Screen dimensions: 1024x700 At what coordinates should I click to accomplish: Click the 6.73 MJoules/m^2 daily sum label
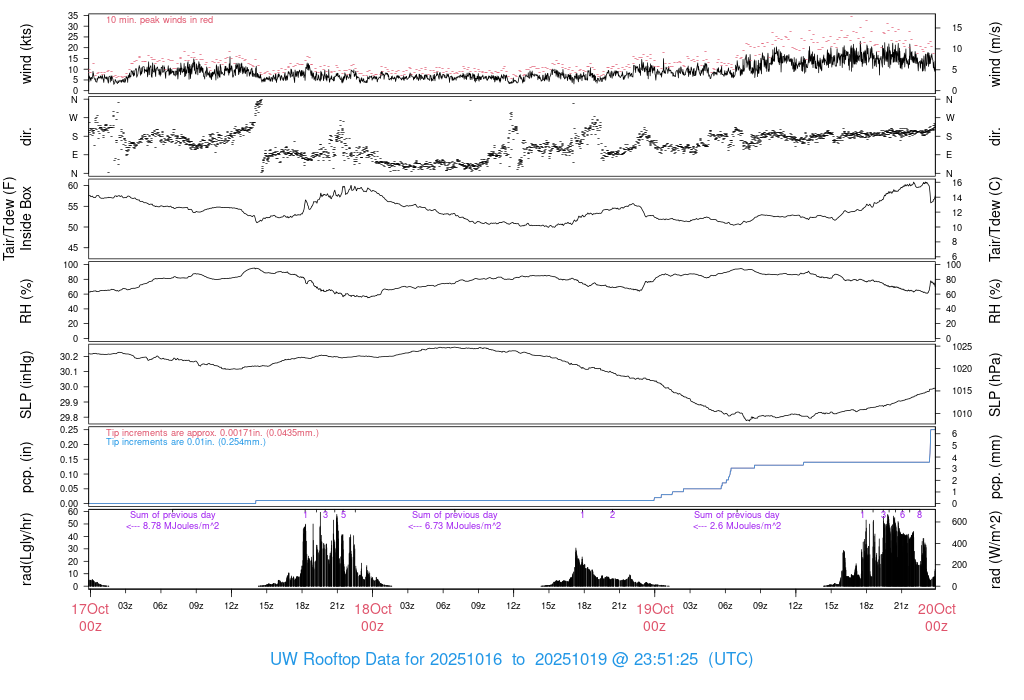click(x=455, y=525)
